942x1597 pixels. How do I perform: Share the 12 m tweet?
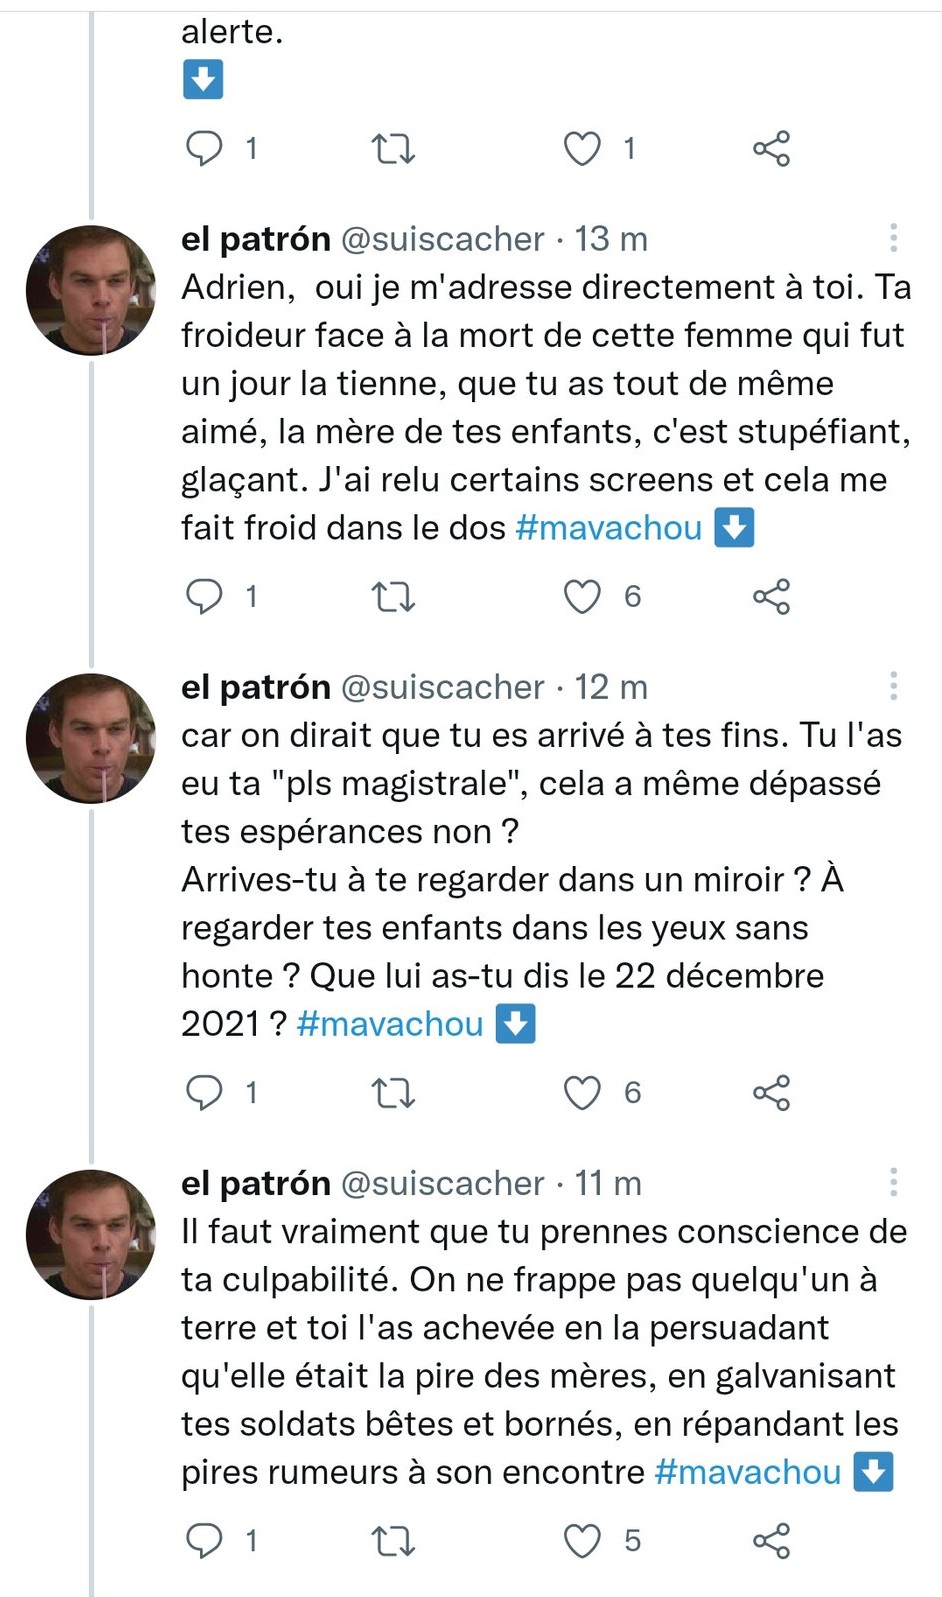(771, 1093)
